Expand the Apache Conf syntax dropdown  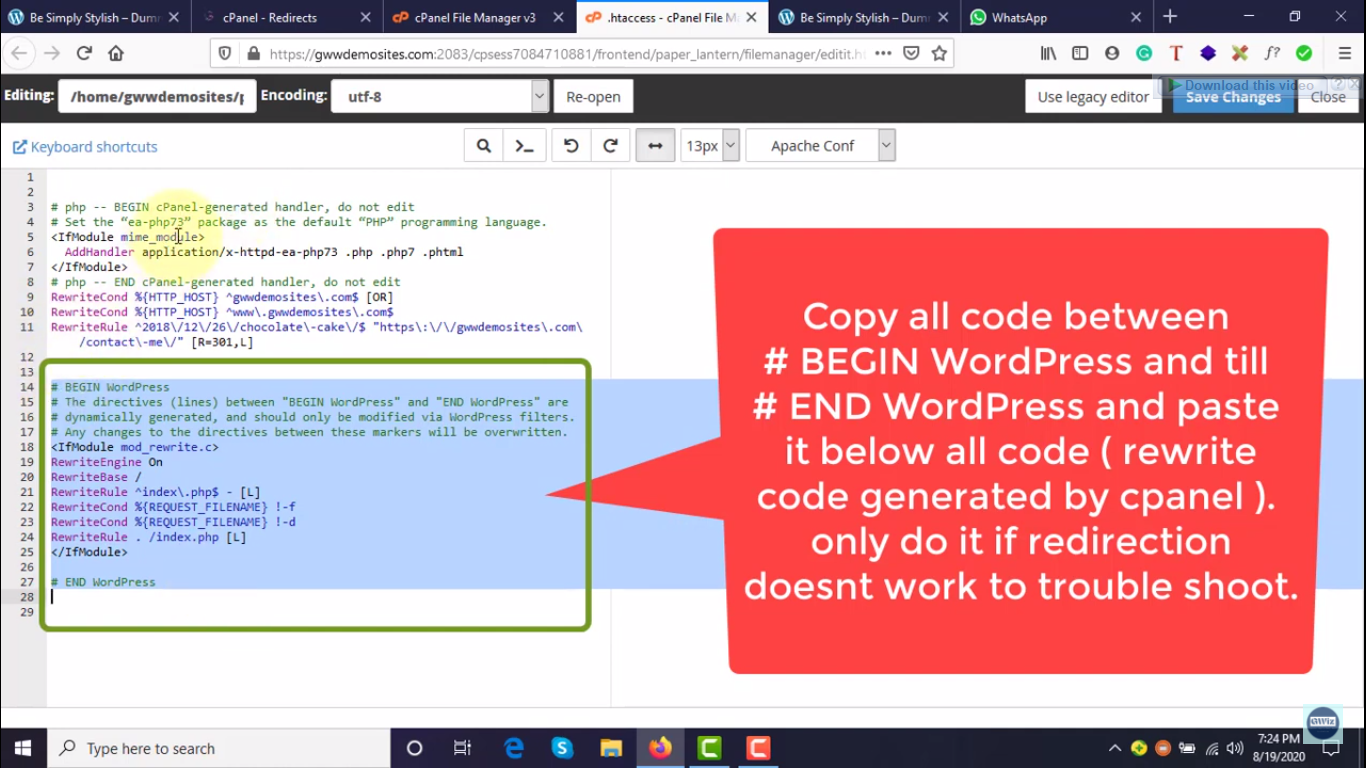coord(885,146)
